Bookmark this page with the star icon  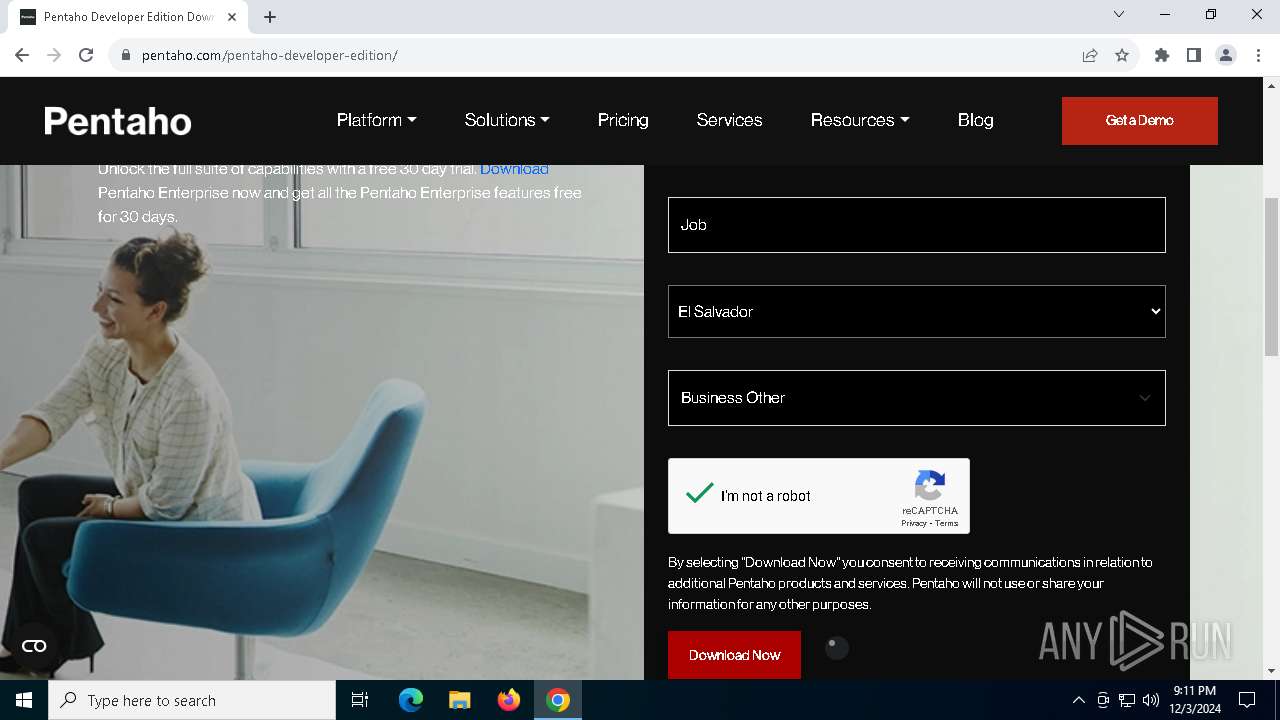1122,55
